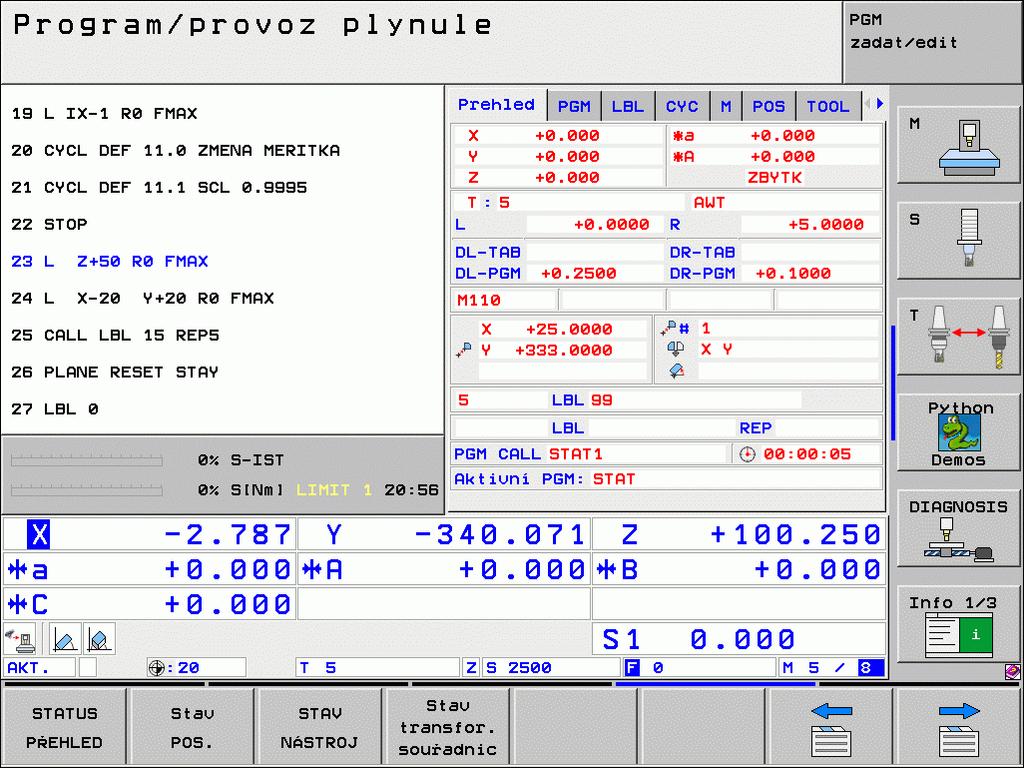Click the scaling icon below mirror icon
The image size is (1024, 768).
pos(677,371)
